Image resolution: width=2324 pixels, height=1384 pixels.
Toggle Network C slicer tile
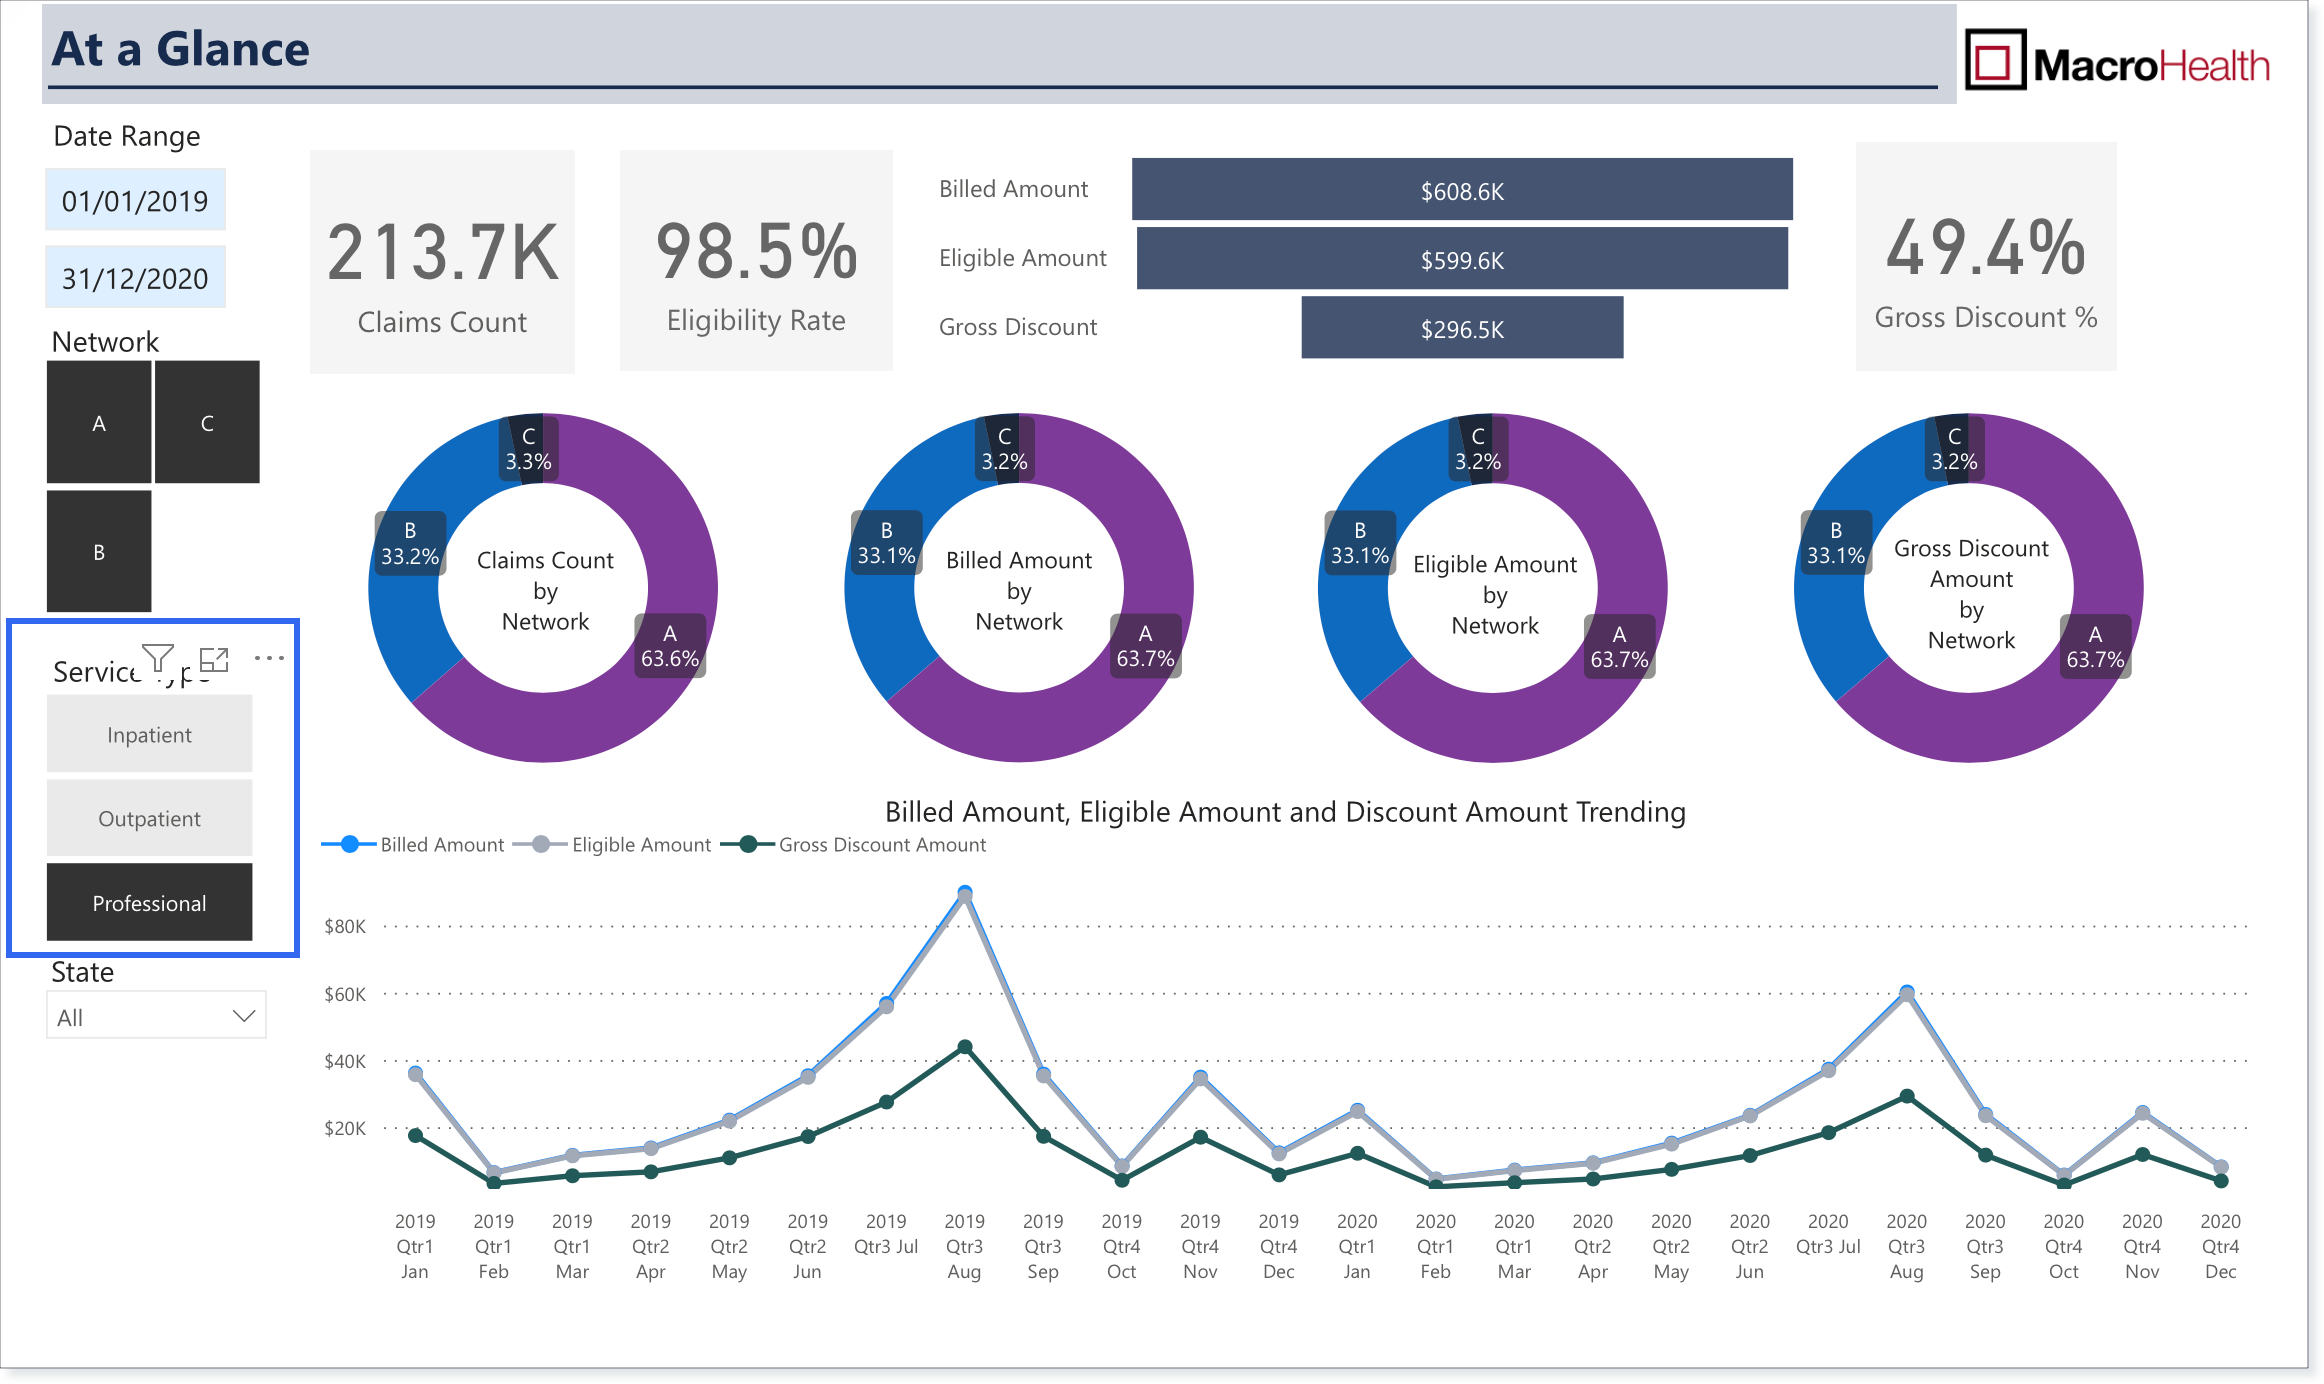coord(207,422)
